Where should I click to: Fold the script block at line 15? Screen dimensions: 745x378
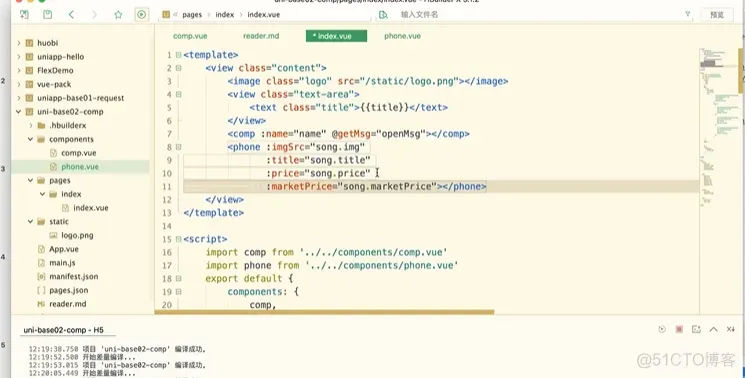click(179, 239)
